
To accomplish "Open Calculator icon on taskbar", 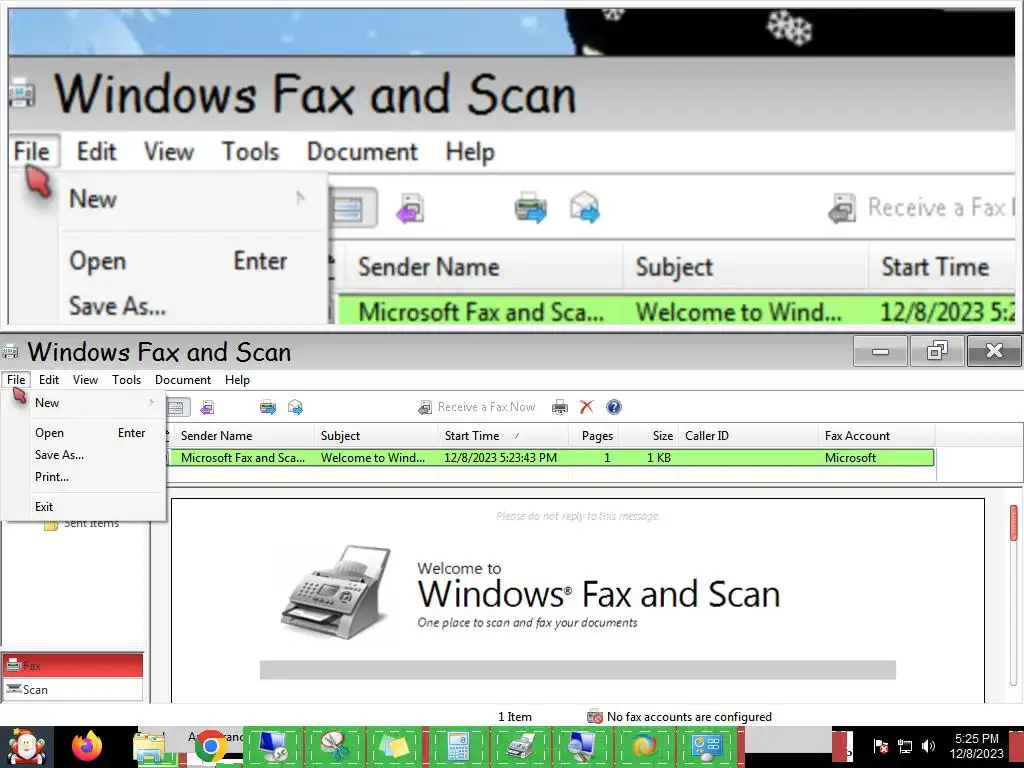I will [x=458, y=746].
